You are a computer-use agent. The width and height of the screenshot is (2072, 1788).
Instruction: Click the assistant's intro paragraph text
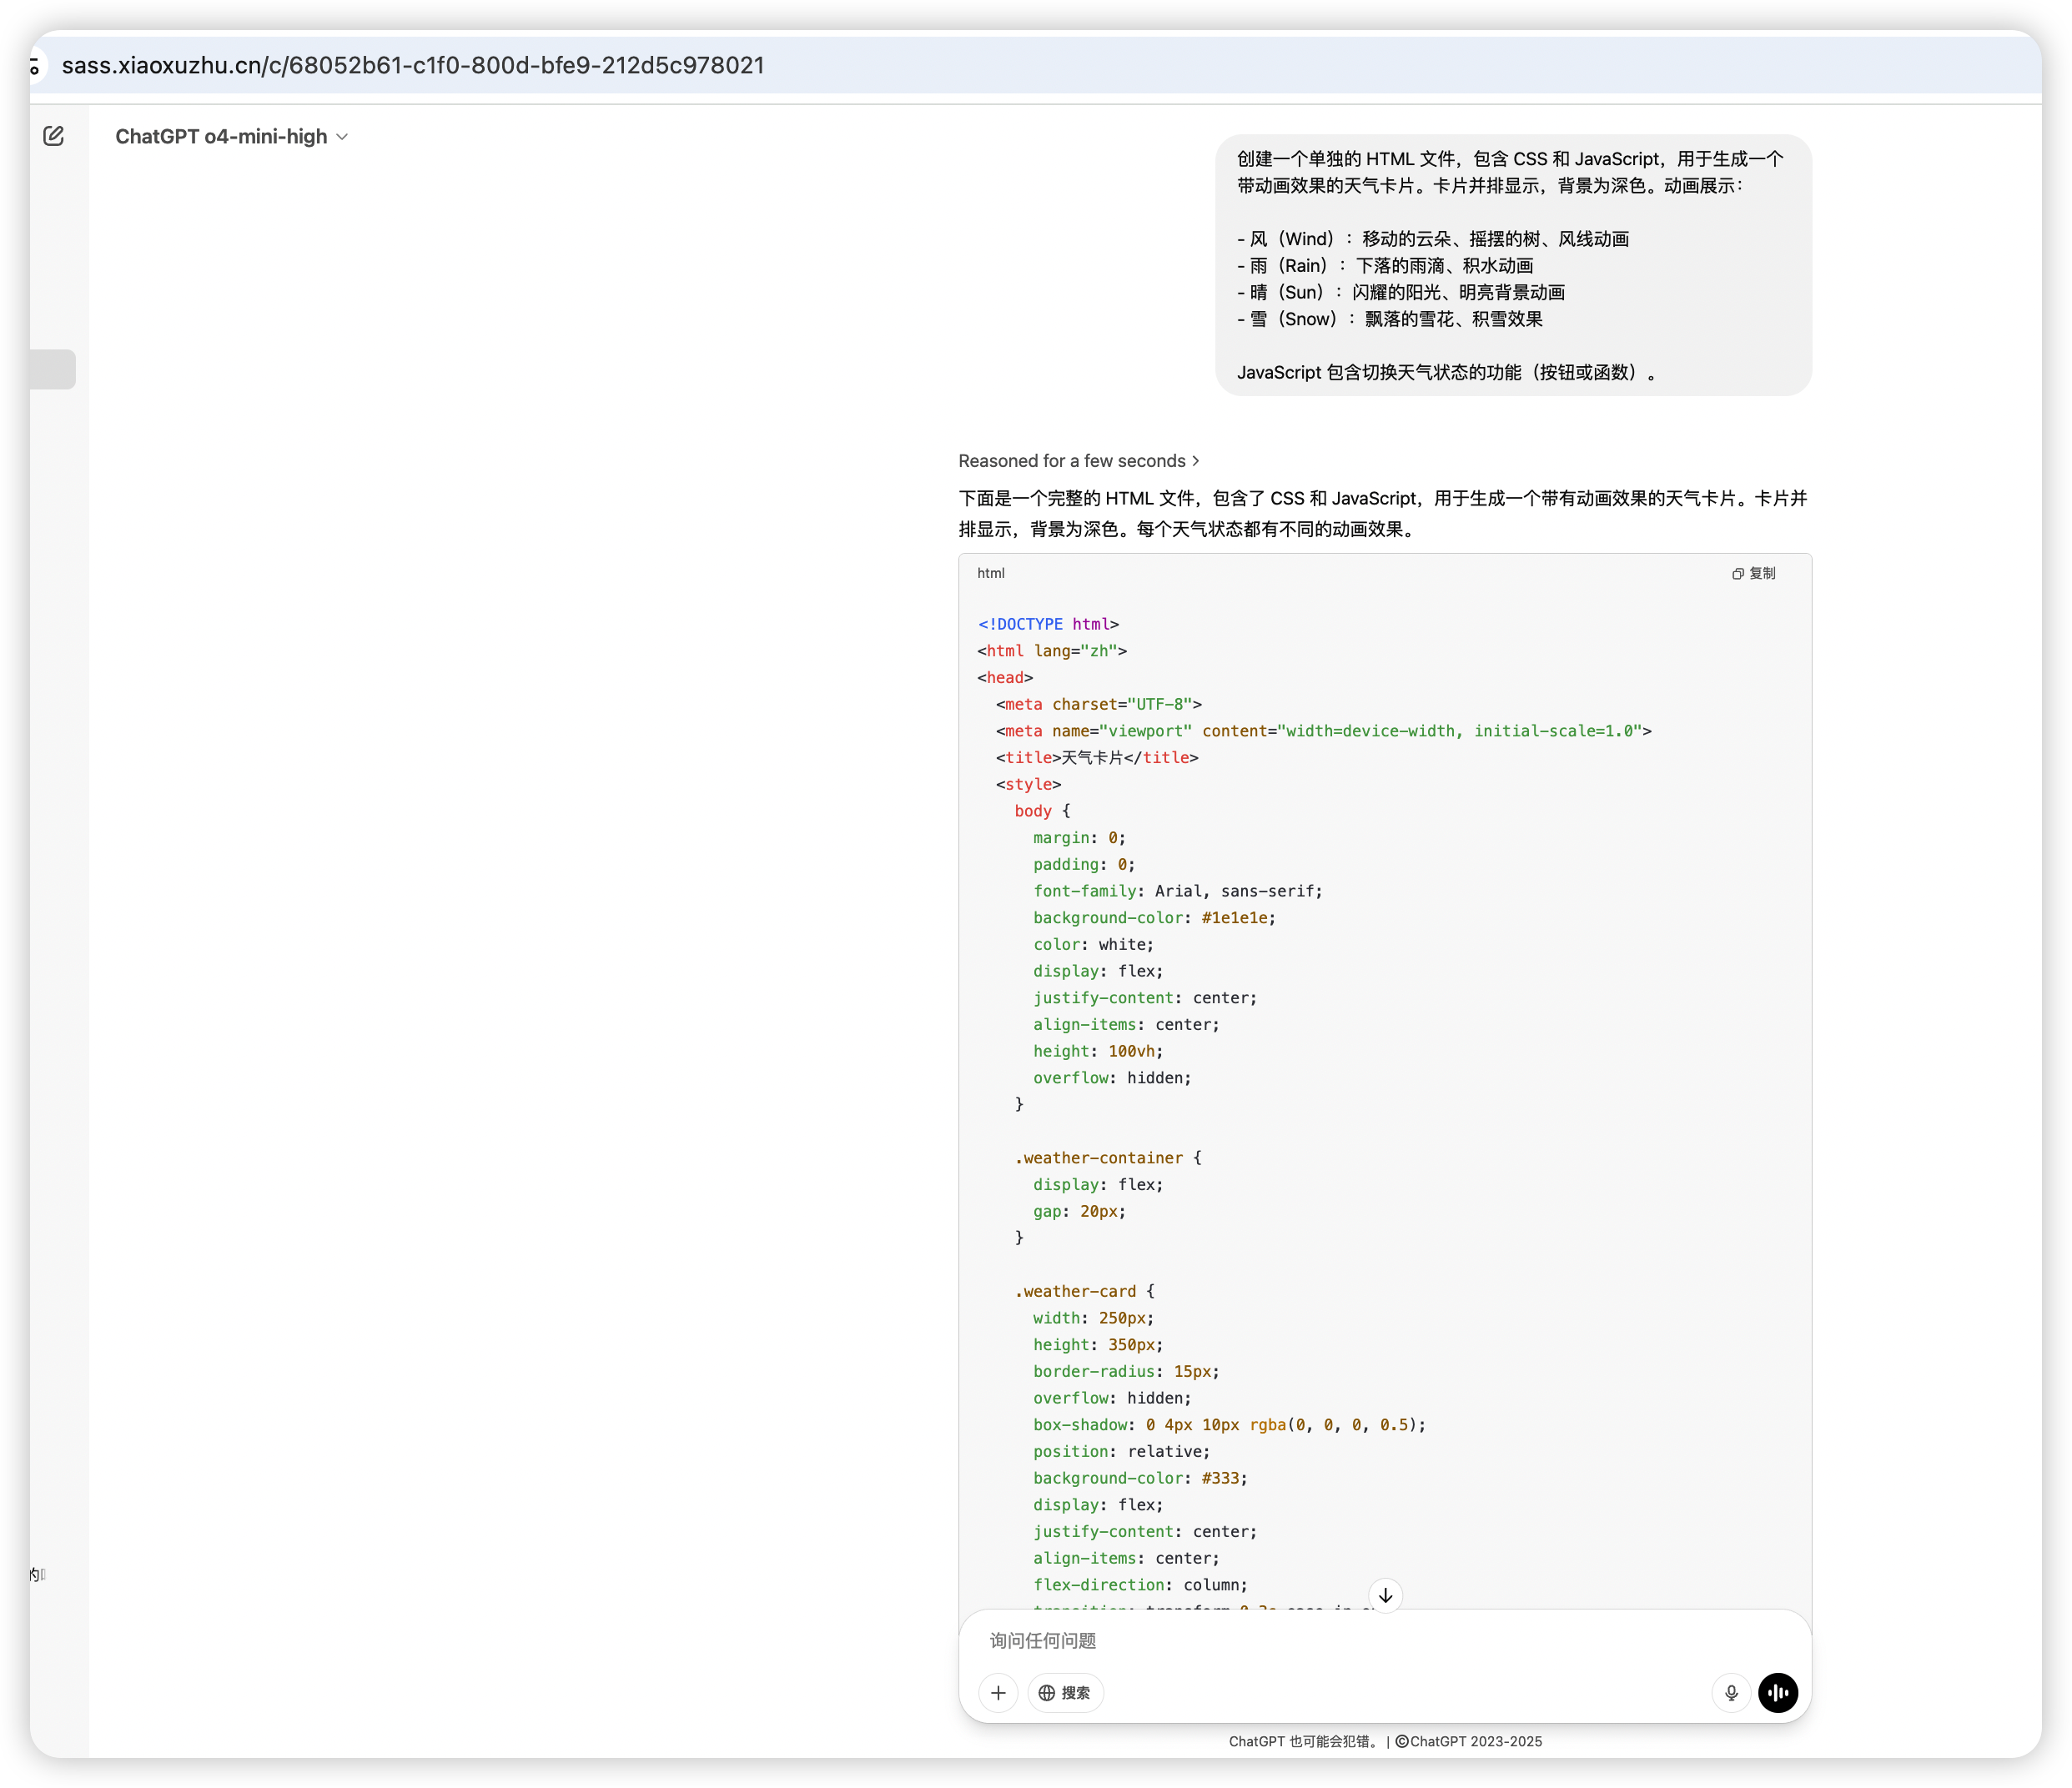(1383, 513)
